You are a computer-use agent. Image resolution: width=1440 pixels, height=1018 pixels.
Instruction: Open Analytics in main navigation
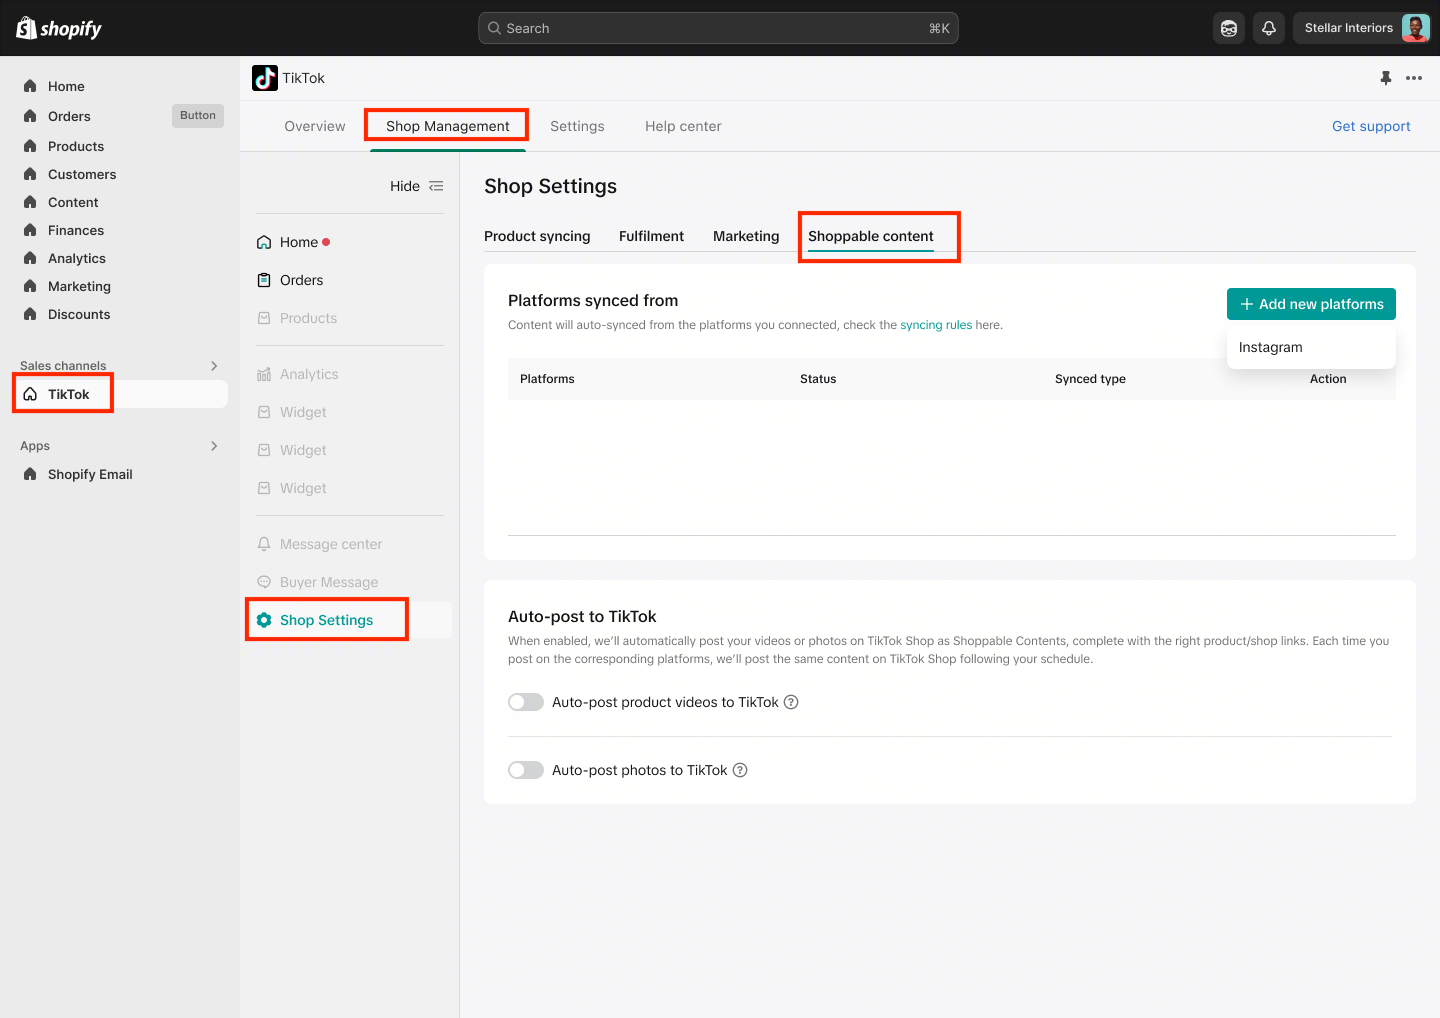[x=77, y=258]
